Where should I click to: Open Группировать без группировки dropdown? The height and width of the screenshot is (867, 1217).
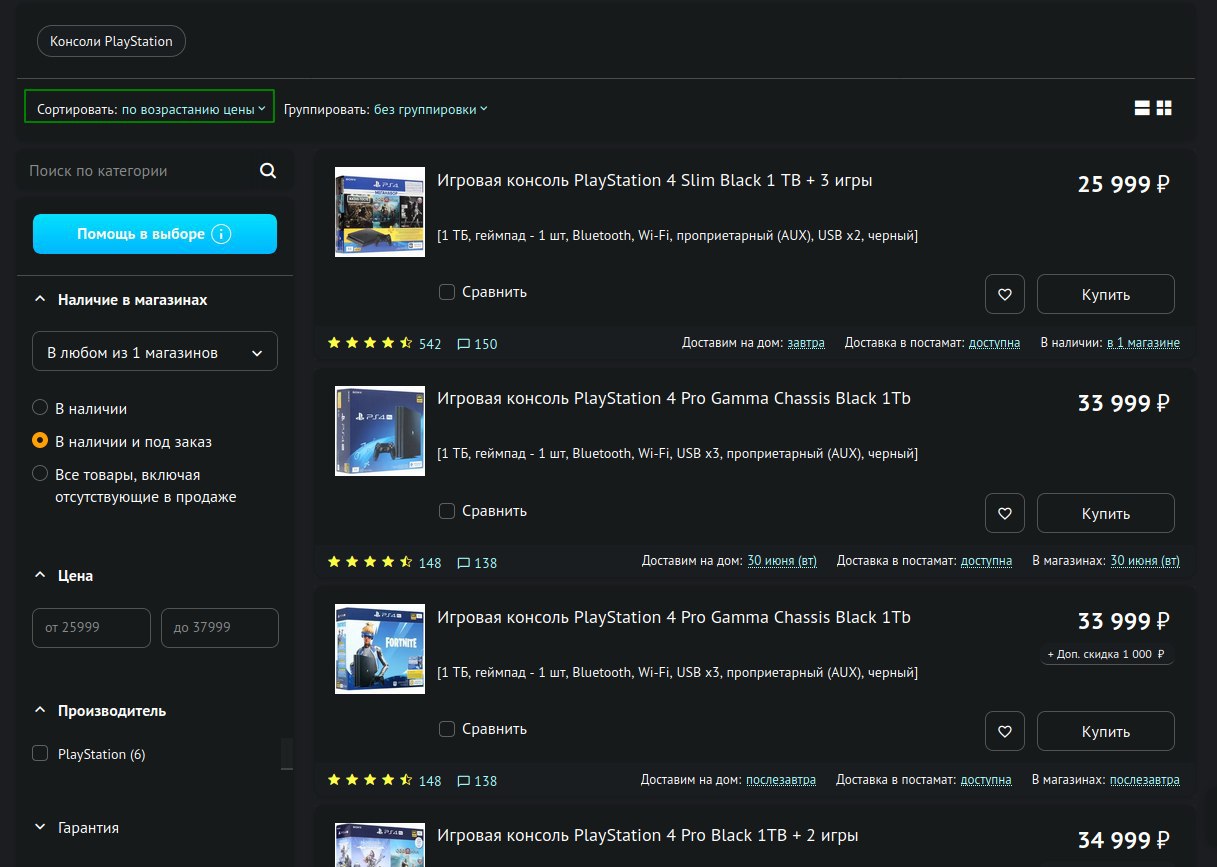386,109
